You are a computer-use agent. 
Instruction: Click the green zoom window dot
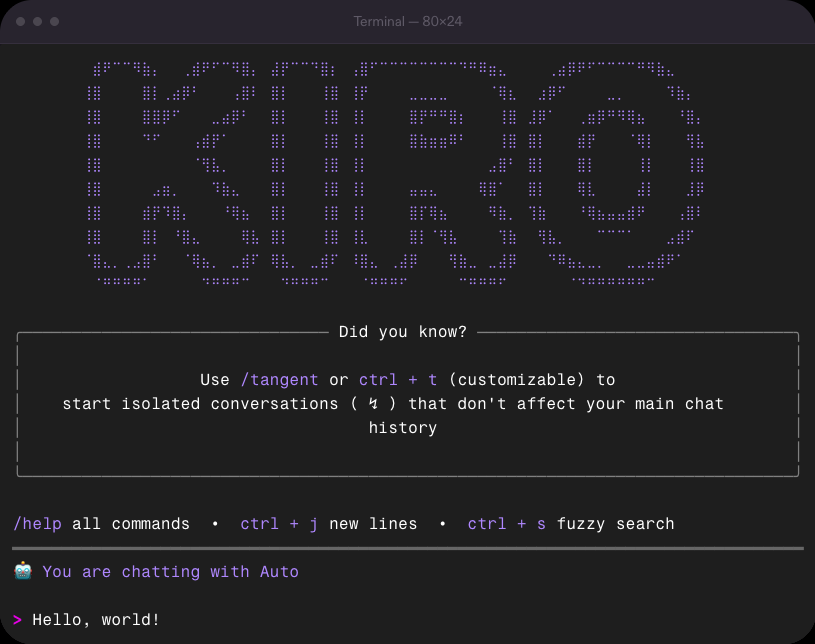pos(55,21)
